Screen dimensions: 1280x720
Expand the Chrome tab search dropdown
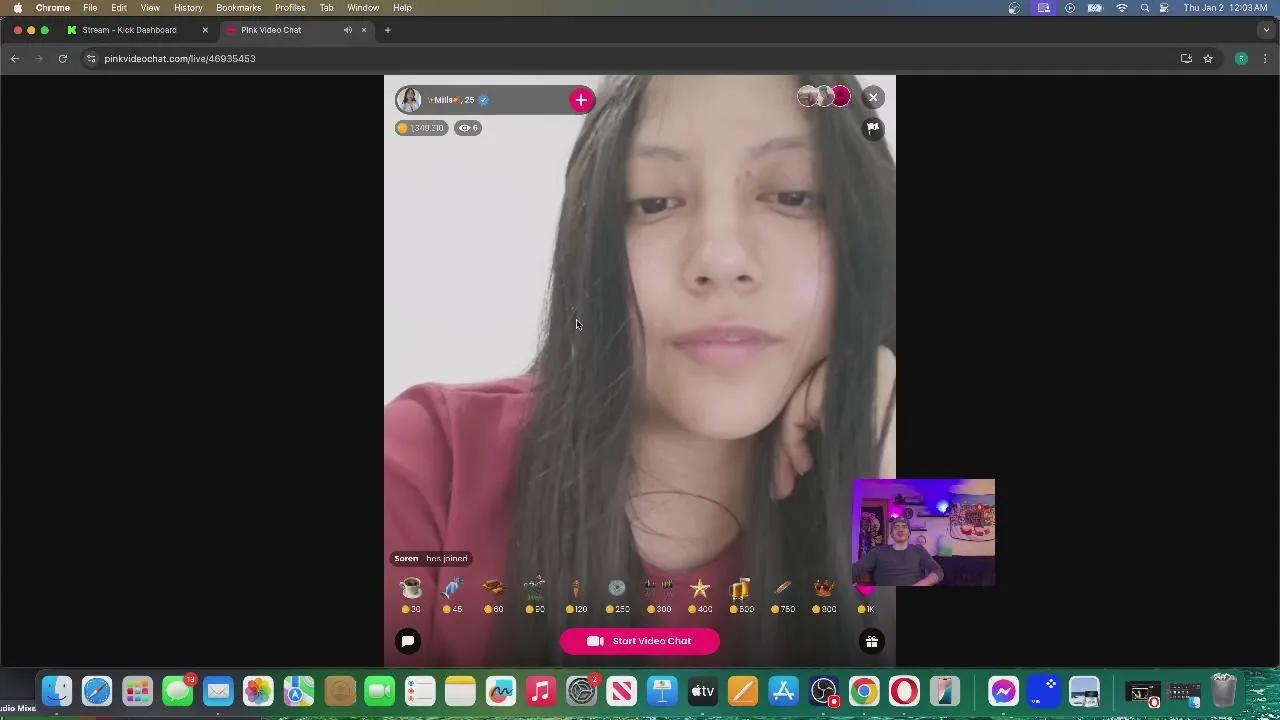click(1266, 30)
